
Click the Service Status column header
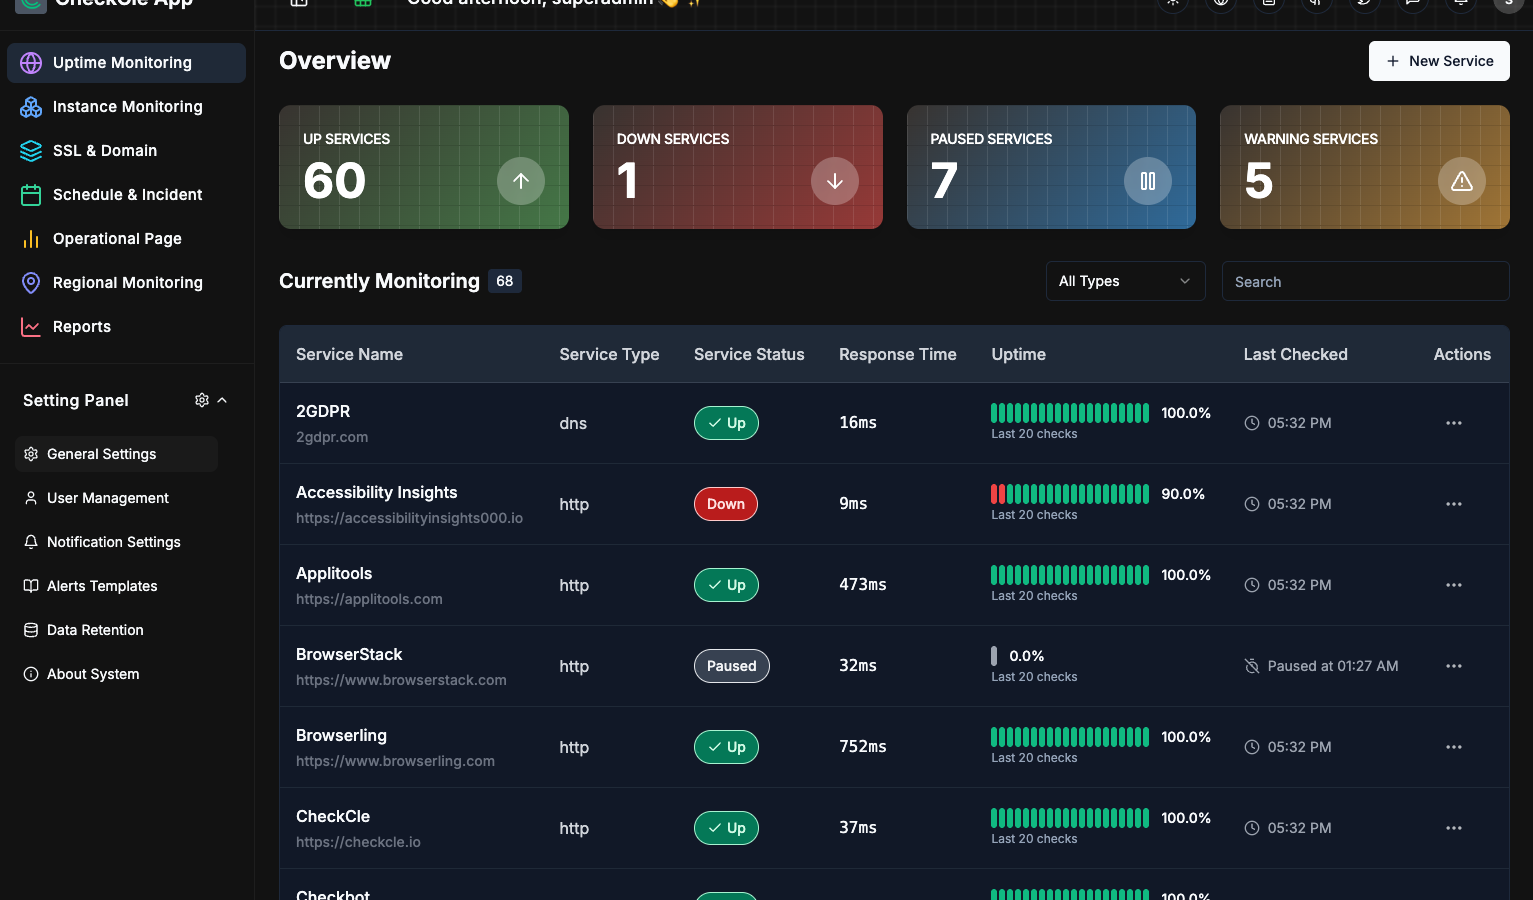(x=749, y=354)
